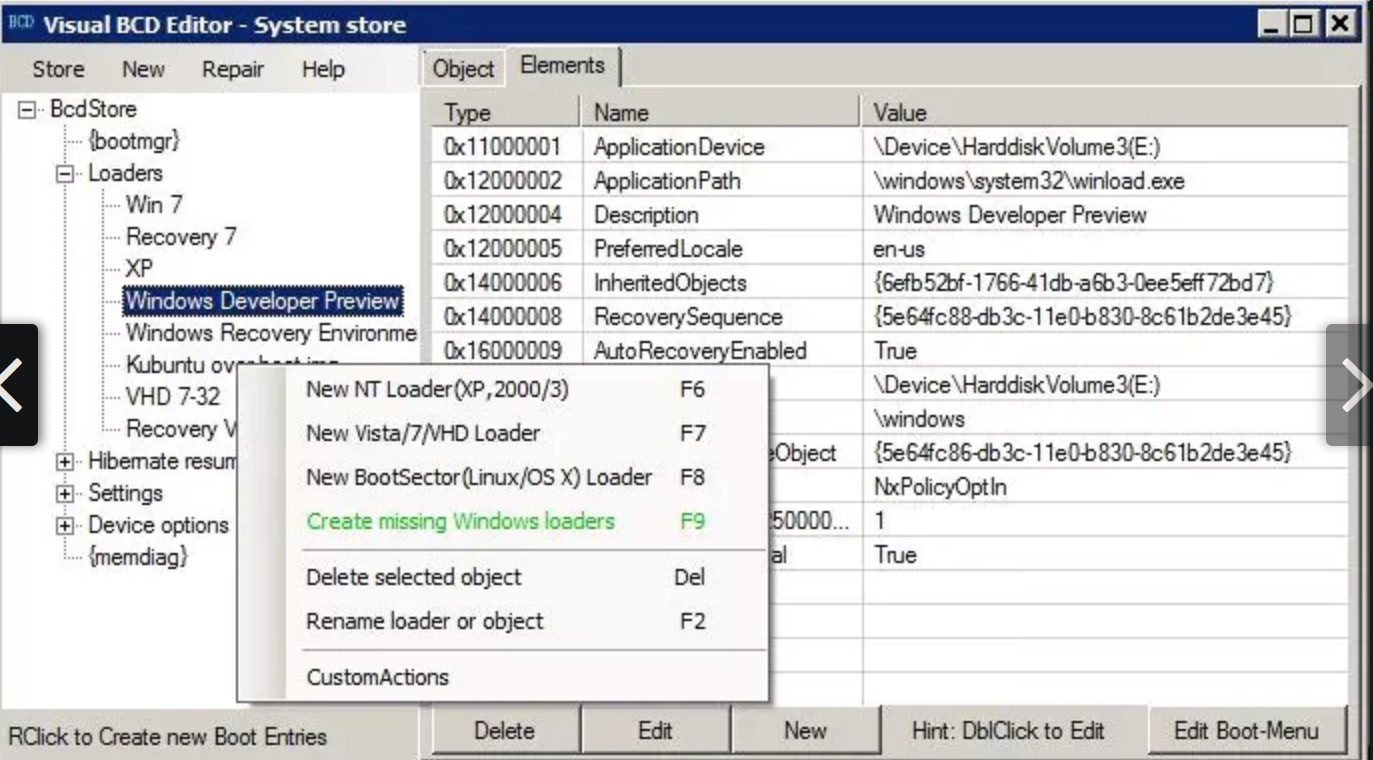Click the New button below the table
The image size is (1373, 760).
coord(805,731)
